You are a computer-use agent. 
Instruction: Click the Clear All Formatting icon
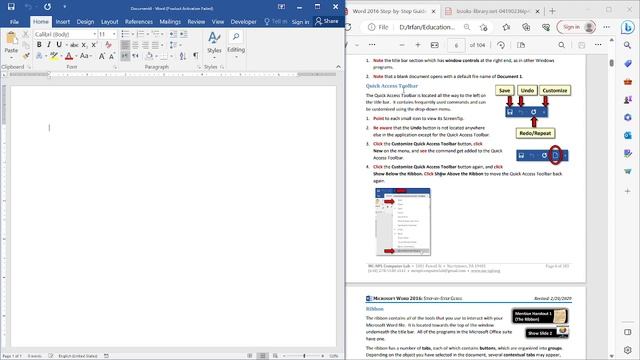(x=108, y=44)
